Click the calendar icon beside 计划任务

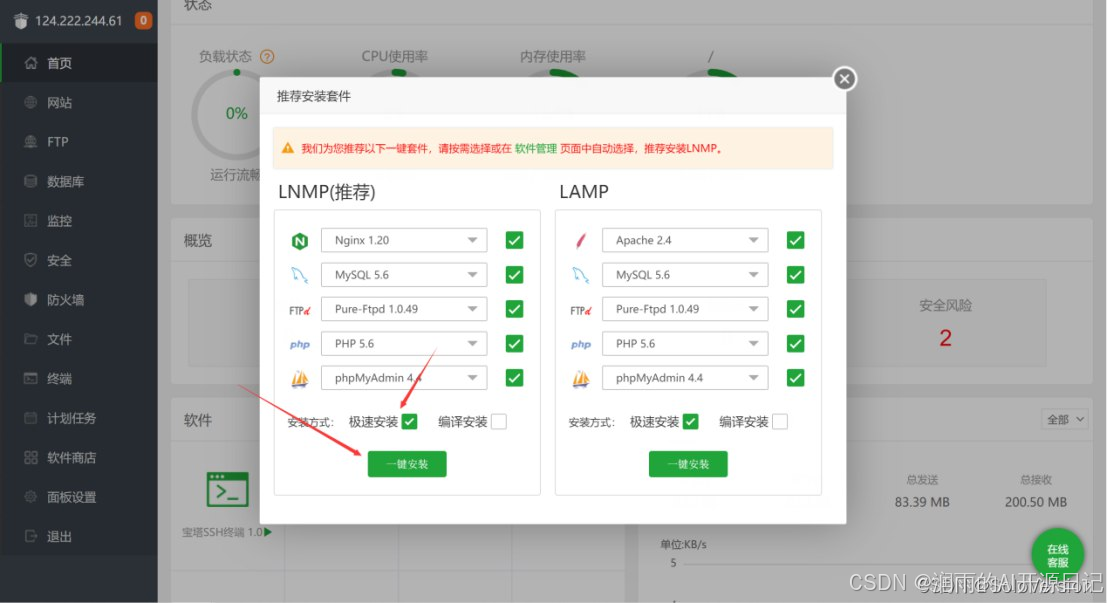tap(30, 418)
